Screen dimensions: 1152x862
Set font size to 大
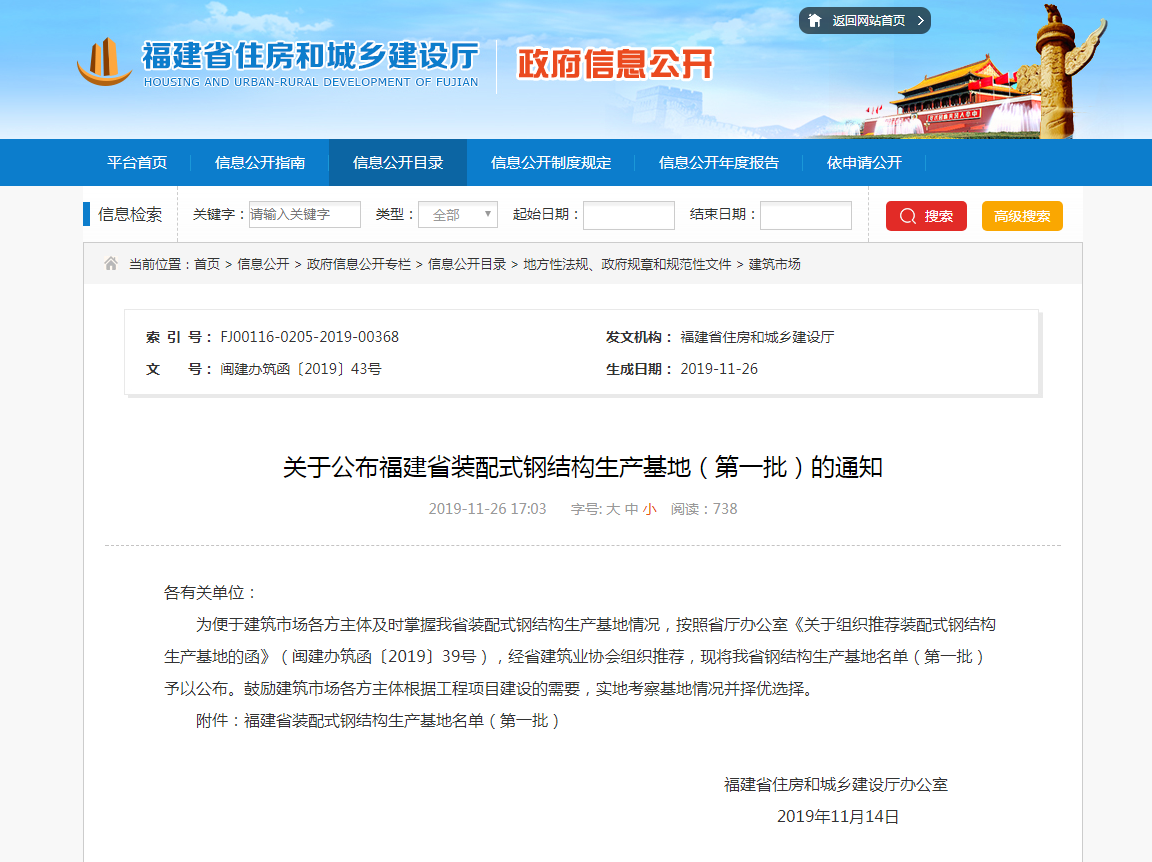pos(613,509)
